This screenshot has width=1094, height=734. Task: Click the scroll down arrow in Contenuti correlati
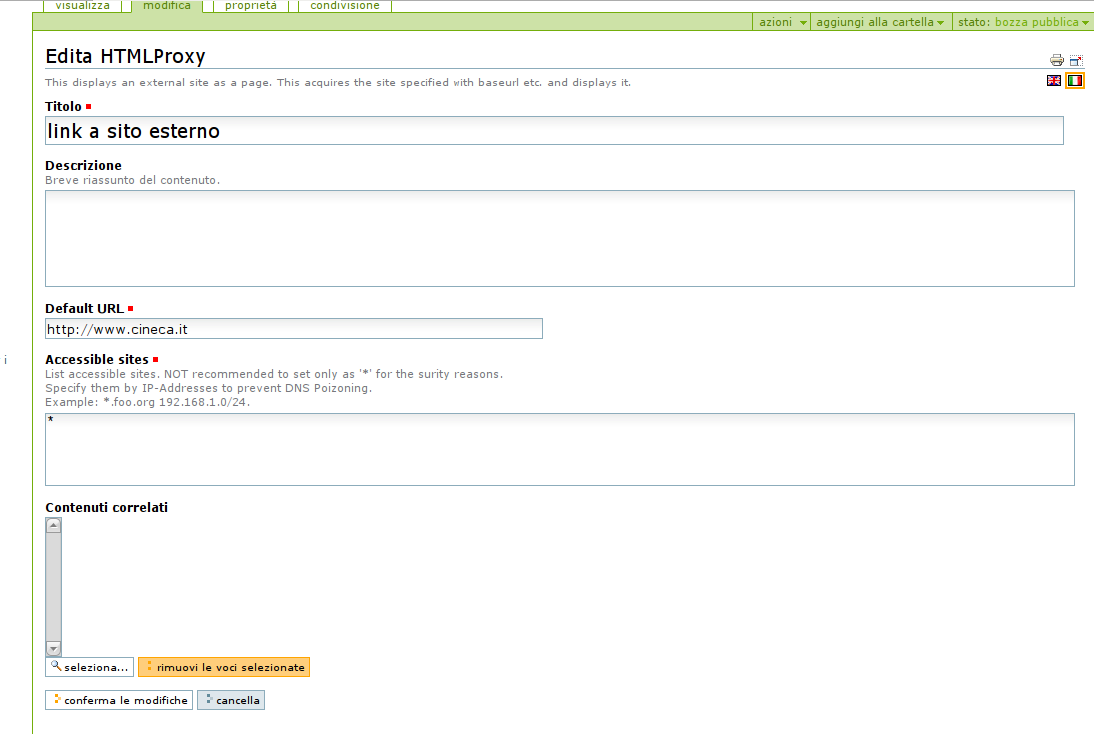pyautogui.click(x=54, y=648)
